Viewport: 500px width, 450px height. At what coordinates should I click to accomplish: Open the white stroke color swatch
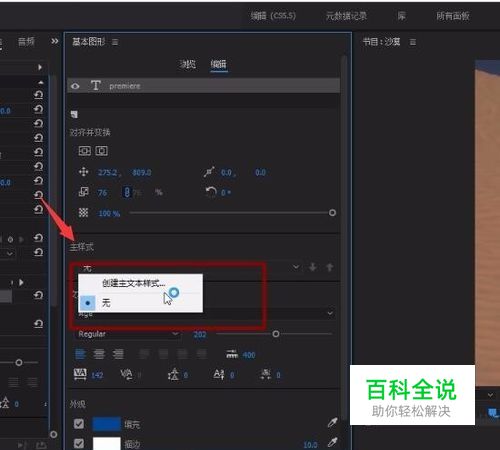(x=106, y=444)
